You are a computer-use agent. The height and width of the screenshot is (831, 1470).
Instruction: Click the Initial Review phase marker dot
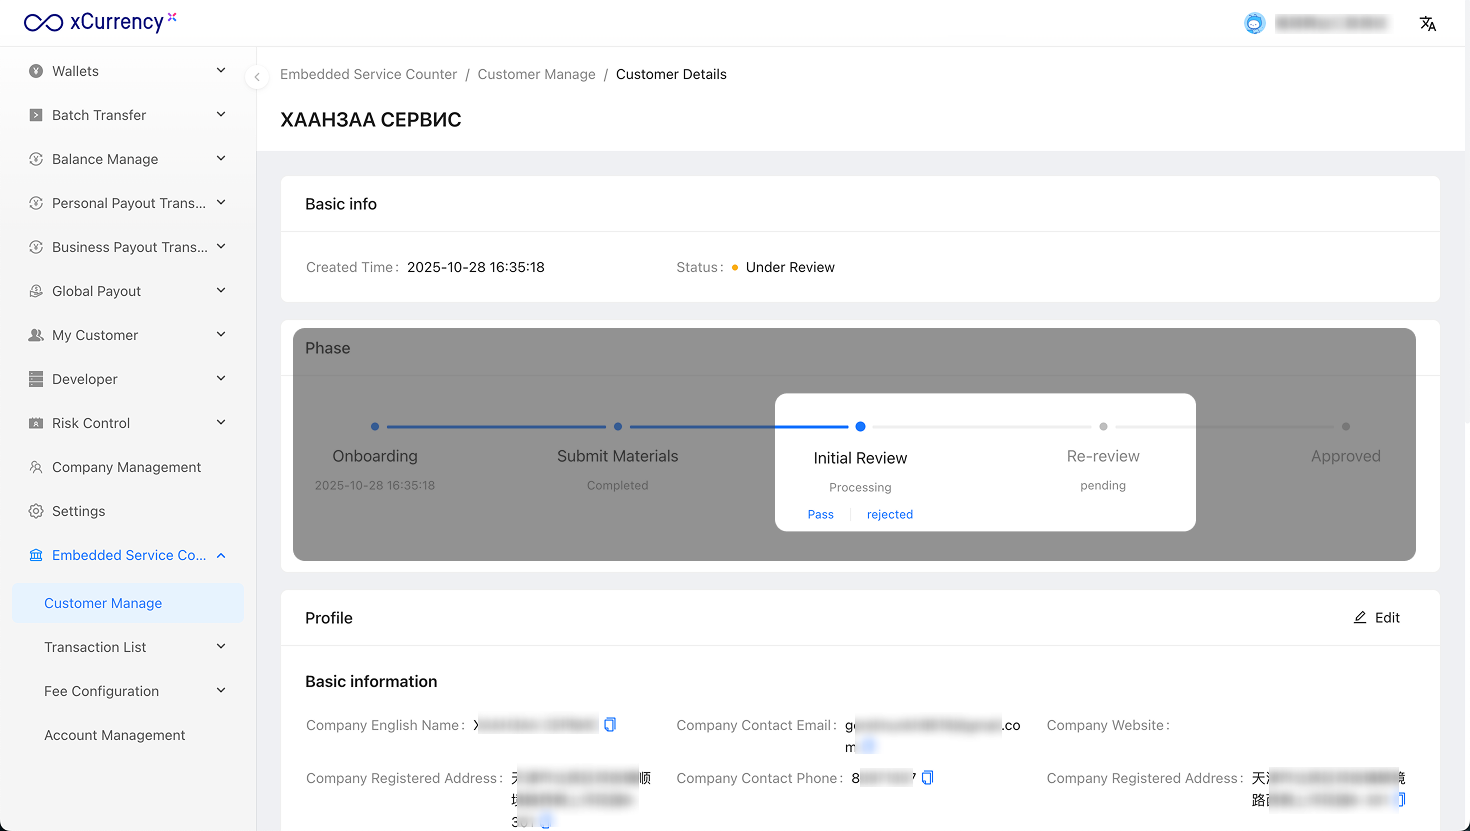pyautogui.click(x=860, y=427)
